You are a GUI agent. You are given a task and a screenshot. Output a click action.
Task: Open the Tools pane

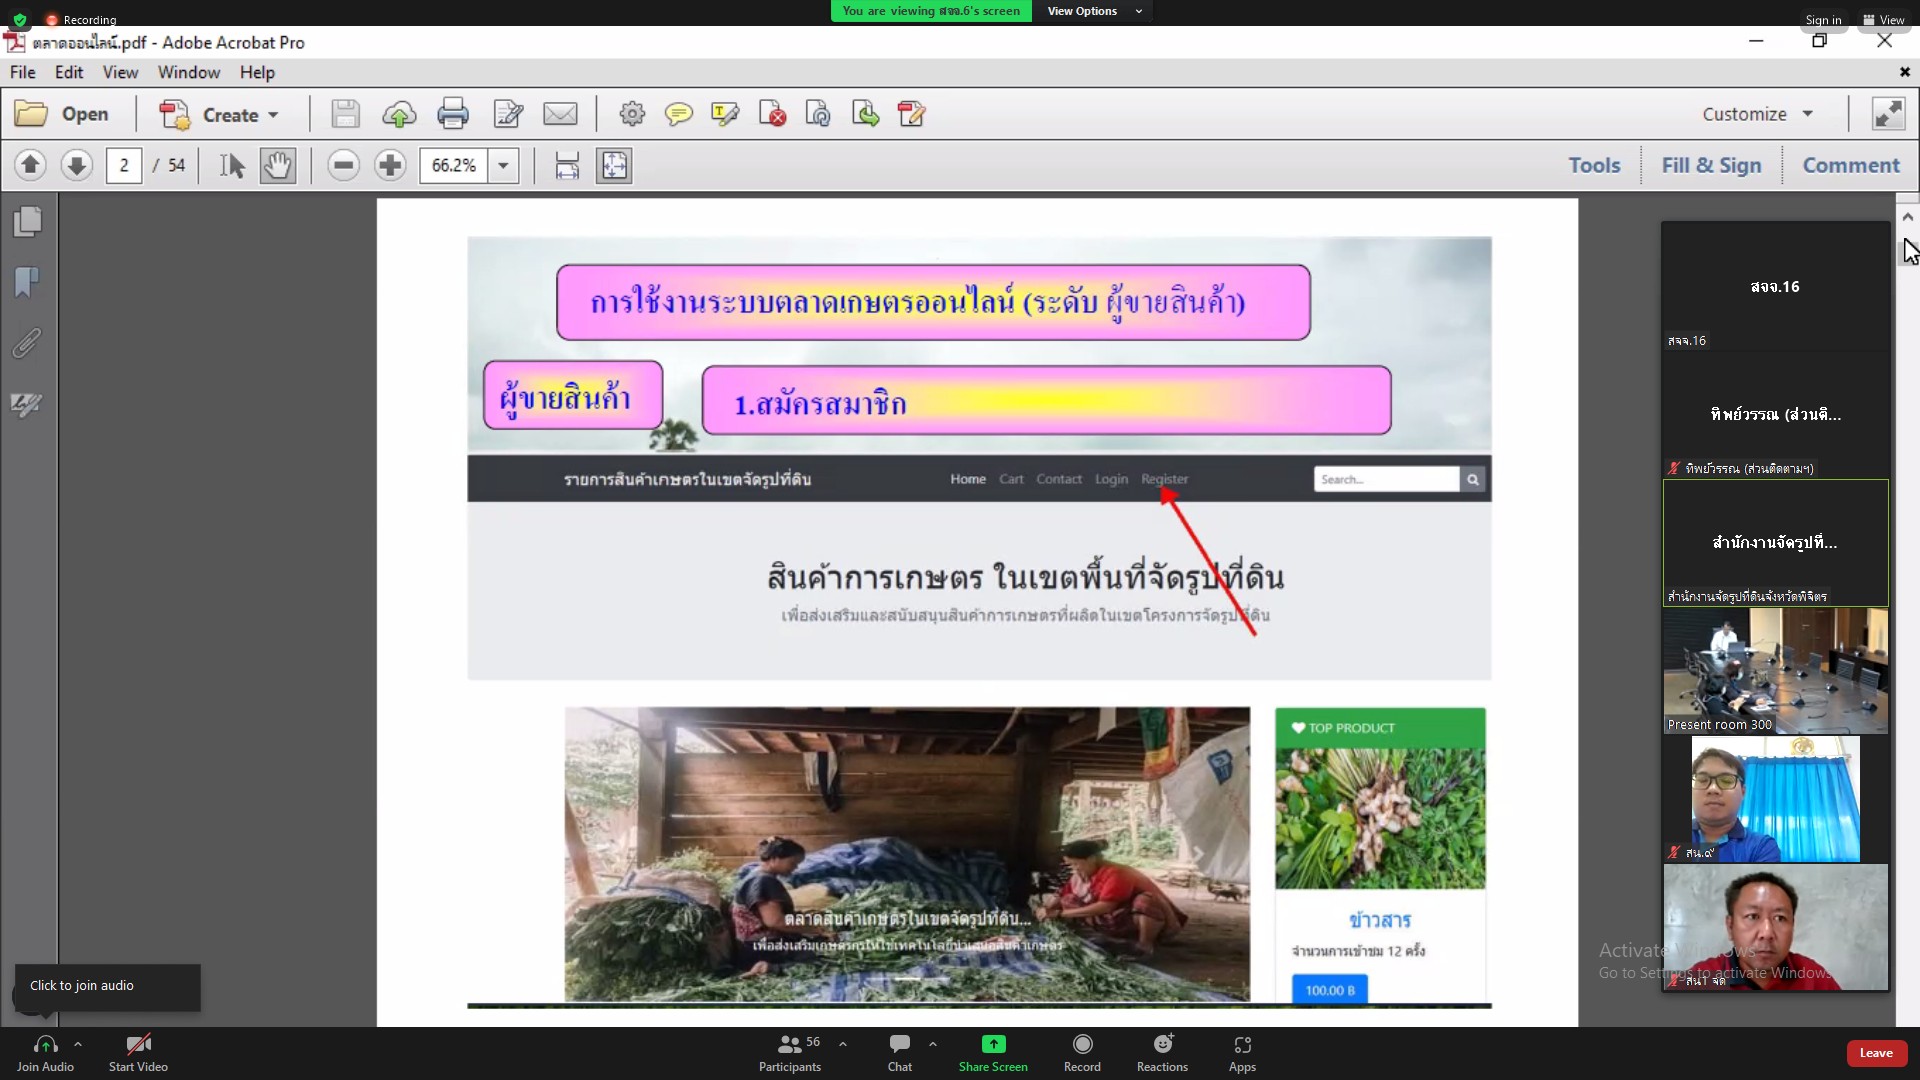[x=1594, y=165]
